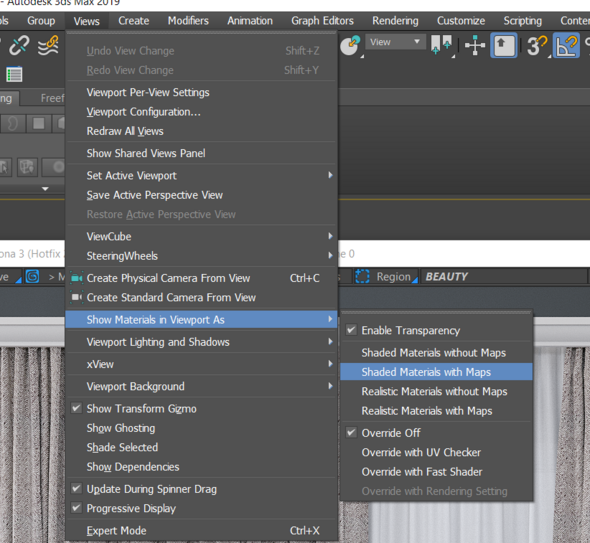Screen dimensions: 590x543
Task: Click the camera icon beside Create Standard Camera
Action: [77, 297]
